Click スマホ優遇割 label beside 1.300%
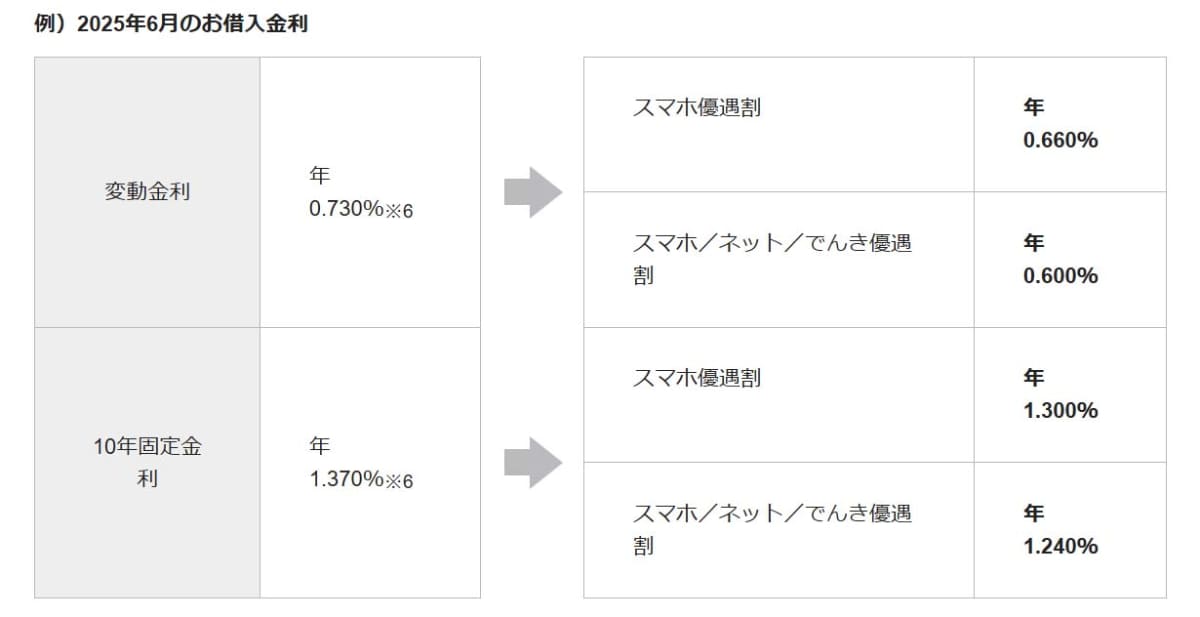 click(697, 377)
